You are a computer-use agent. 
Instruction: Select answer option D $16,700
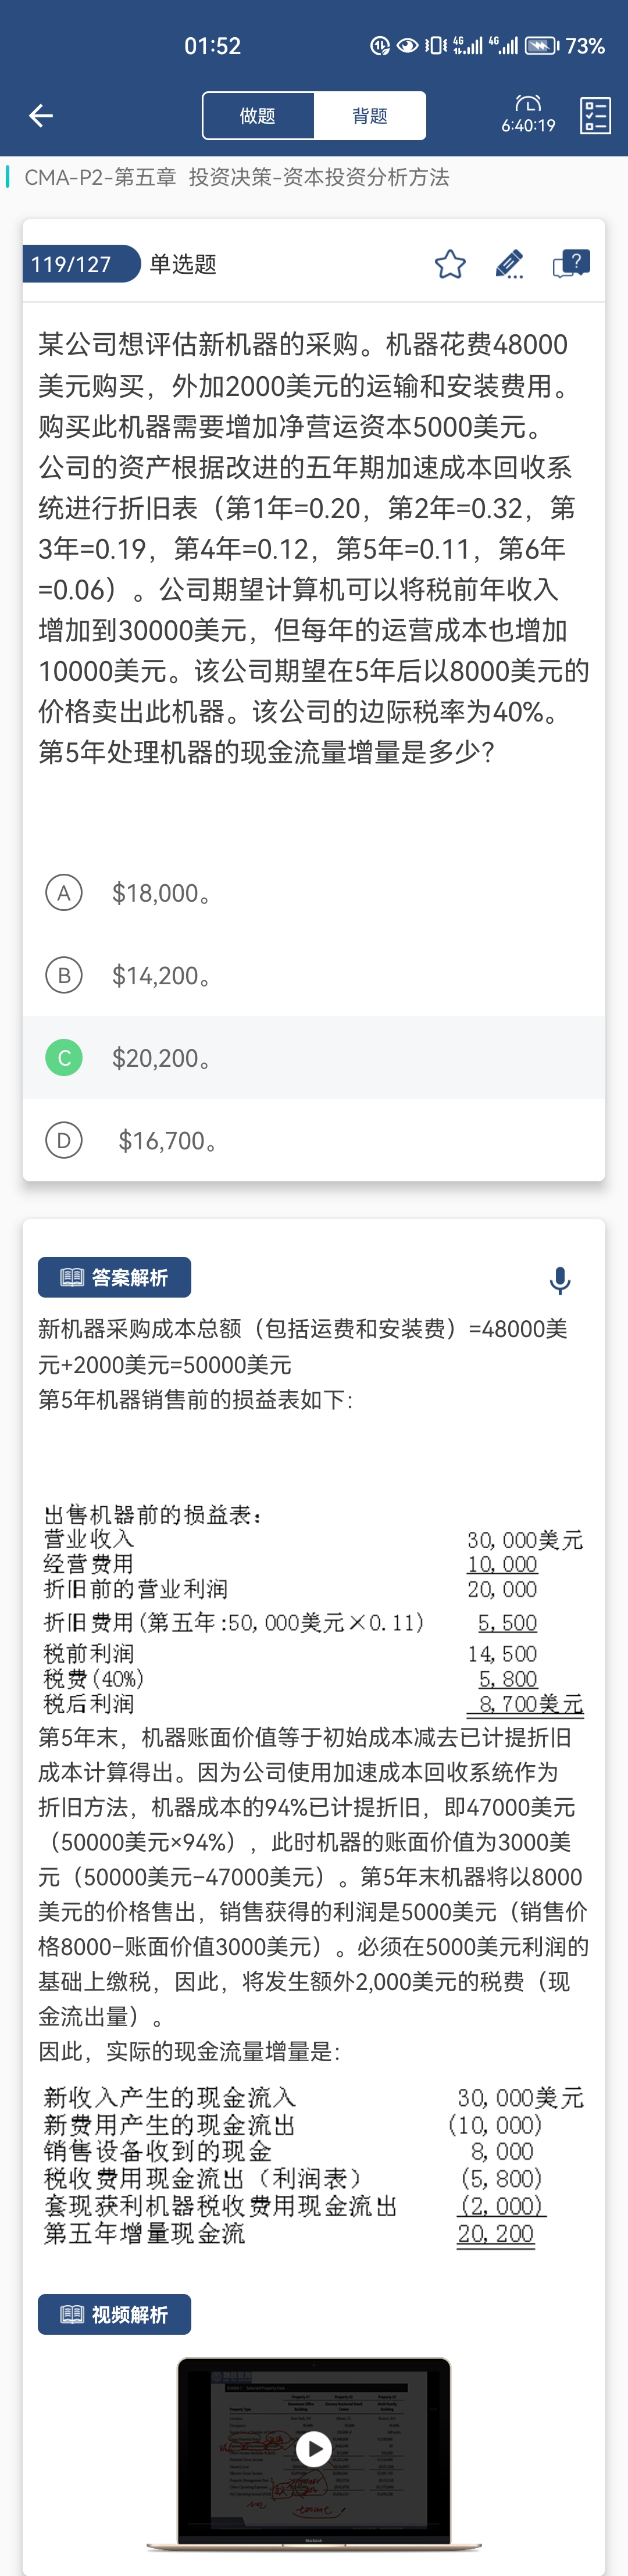coord(314,1140)
